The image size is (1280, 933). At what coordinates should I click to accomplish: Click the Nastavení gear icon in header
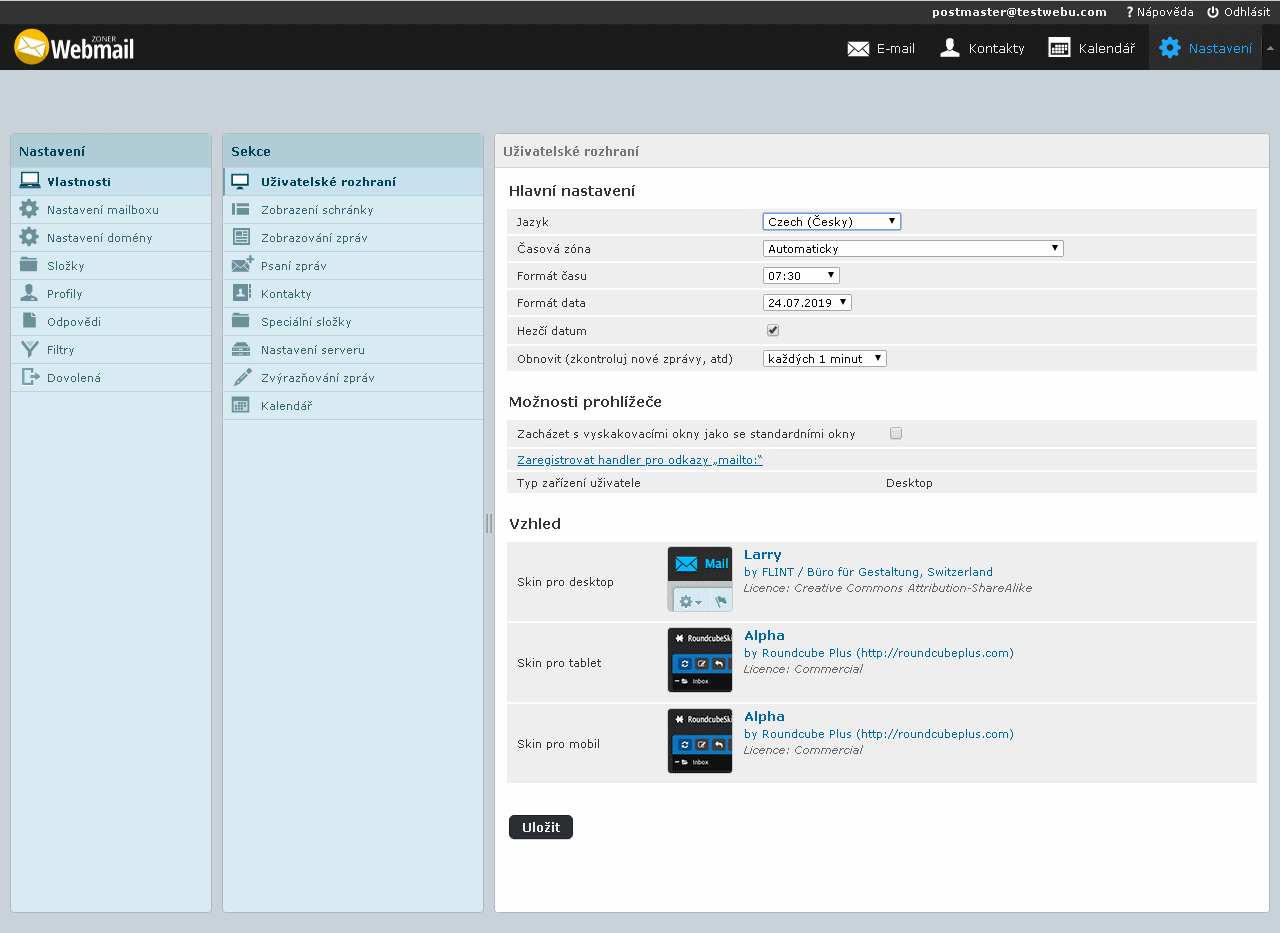point(1169,48)
